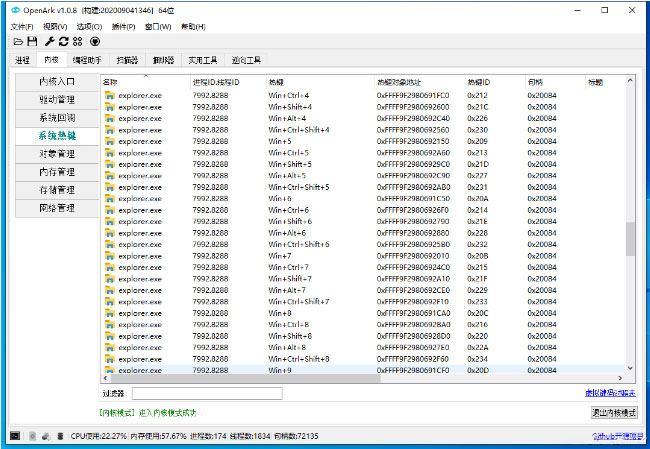Click the save disk toolbar icon
Screen dimensions: 650x449
coord(32,41)
